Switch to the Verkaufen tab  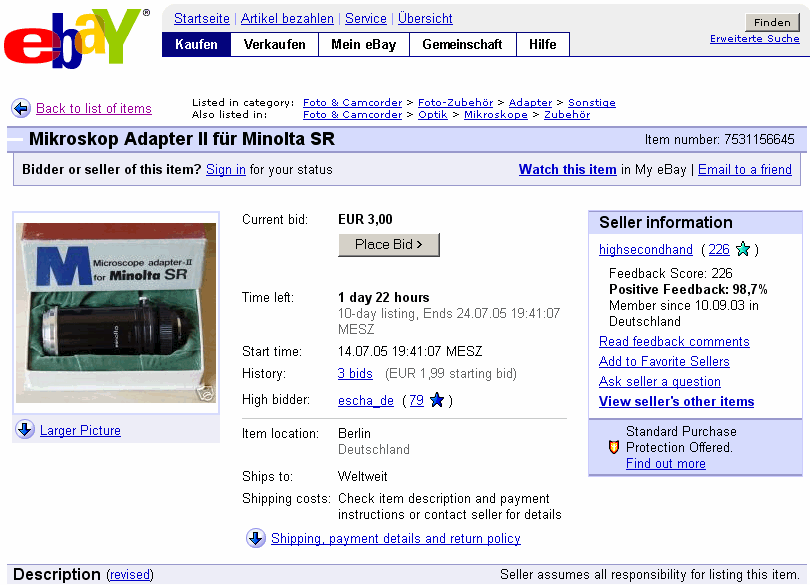pyautogui.click(x=274, y=44)
